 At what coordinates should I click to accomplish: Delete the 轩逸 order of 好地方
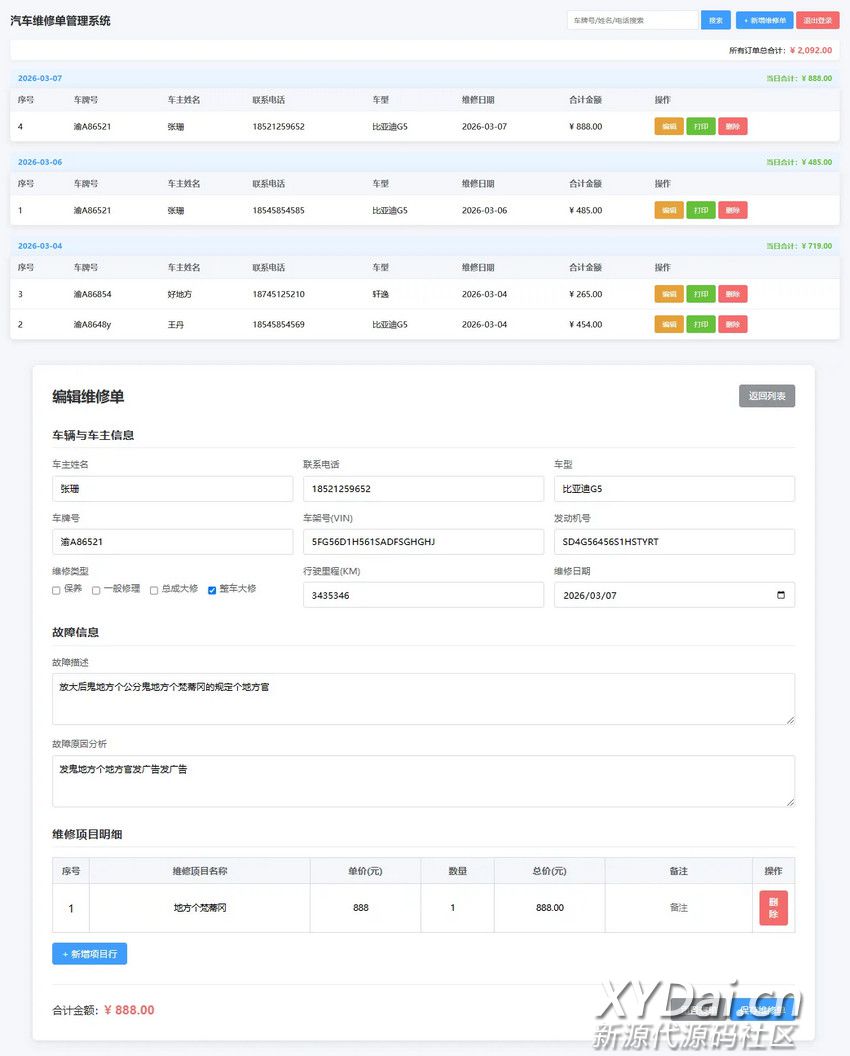click(732, 295)
